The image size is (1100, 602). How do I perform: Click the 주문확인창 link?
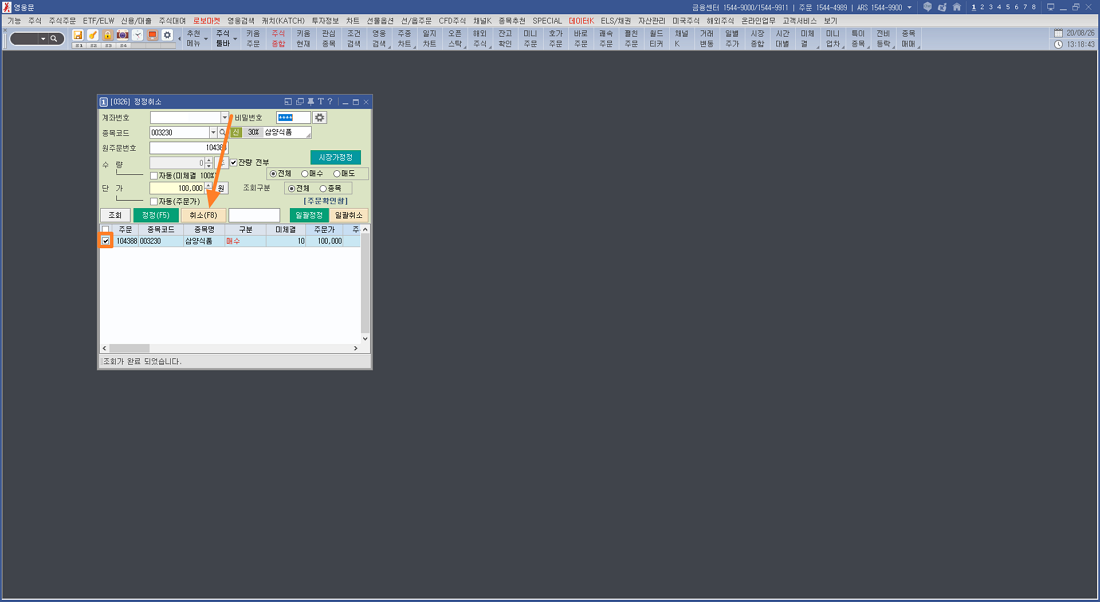(326, 201)
